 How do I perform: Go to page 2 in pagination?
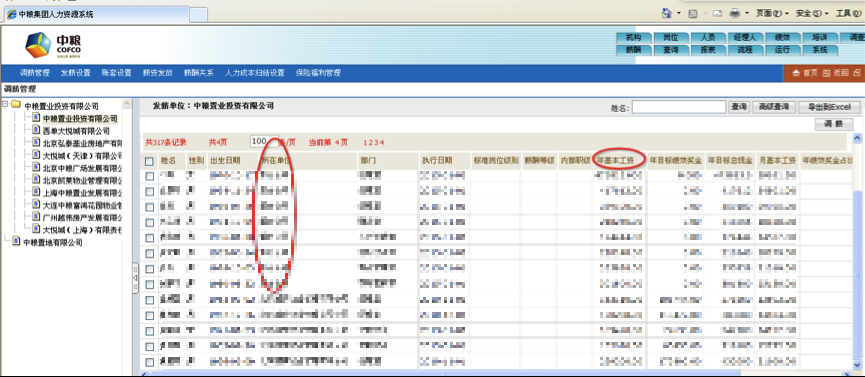click(370, 142)
